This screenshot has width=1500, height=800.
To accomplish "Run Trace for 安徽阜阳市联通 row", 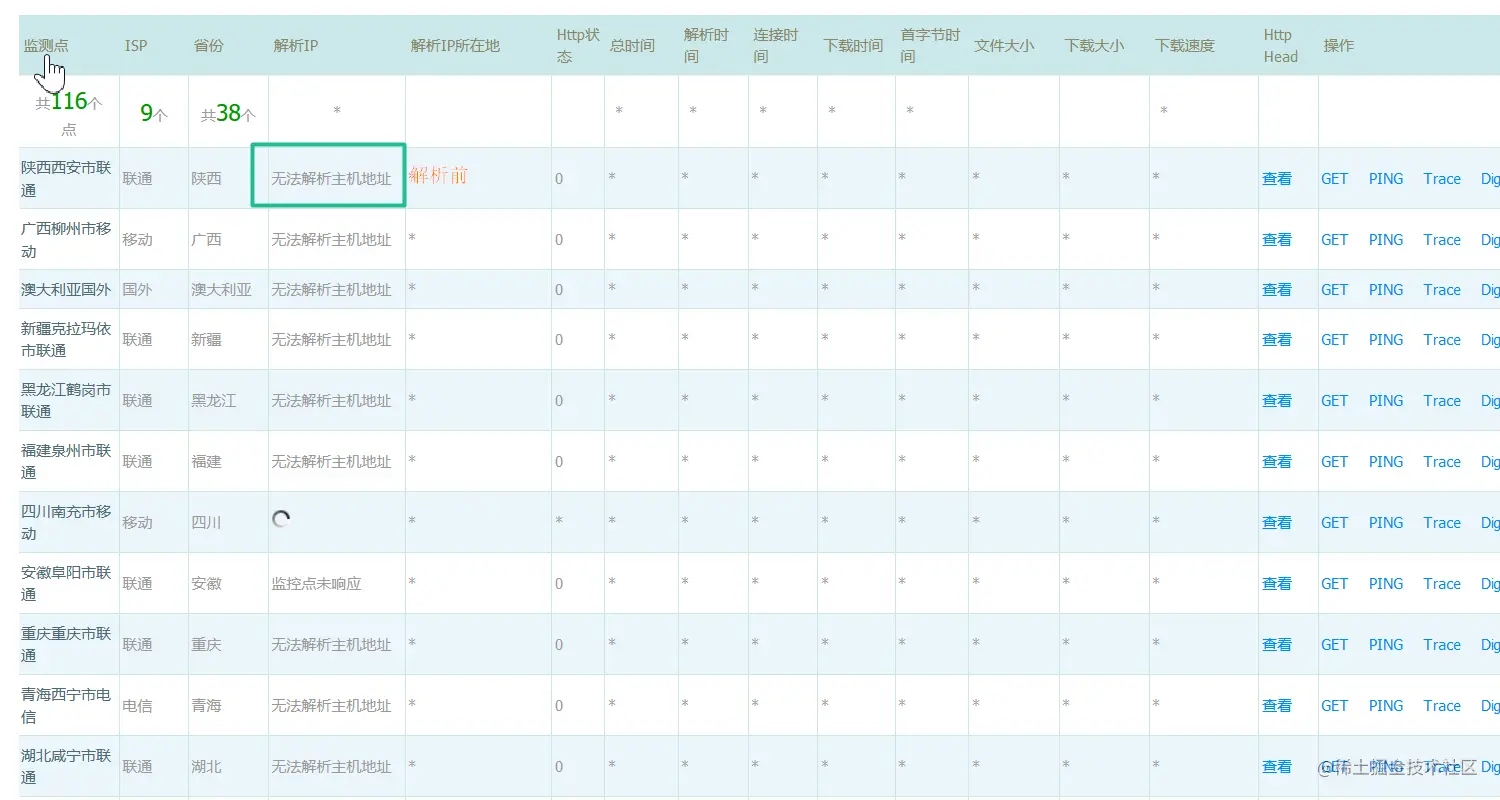I will (x=1442, y=584).
